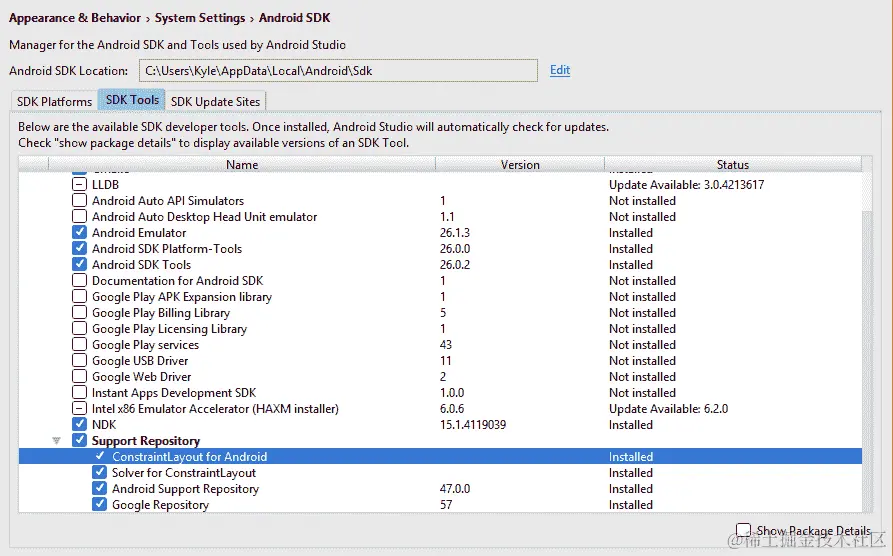Click 'System Settings' breadcrumb text
Viewport: 893px width, 556px height.
point(200,18)
